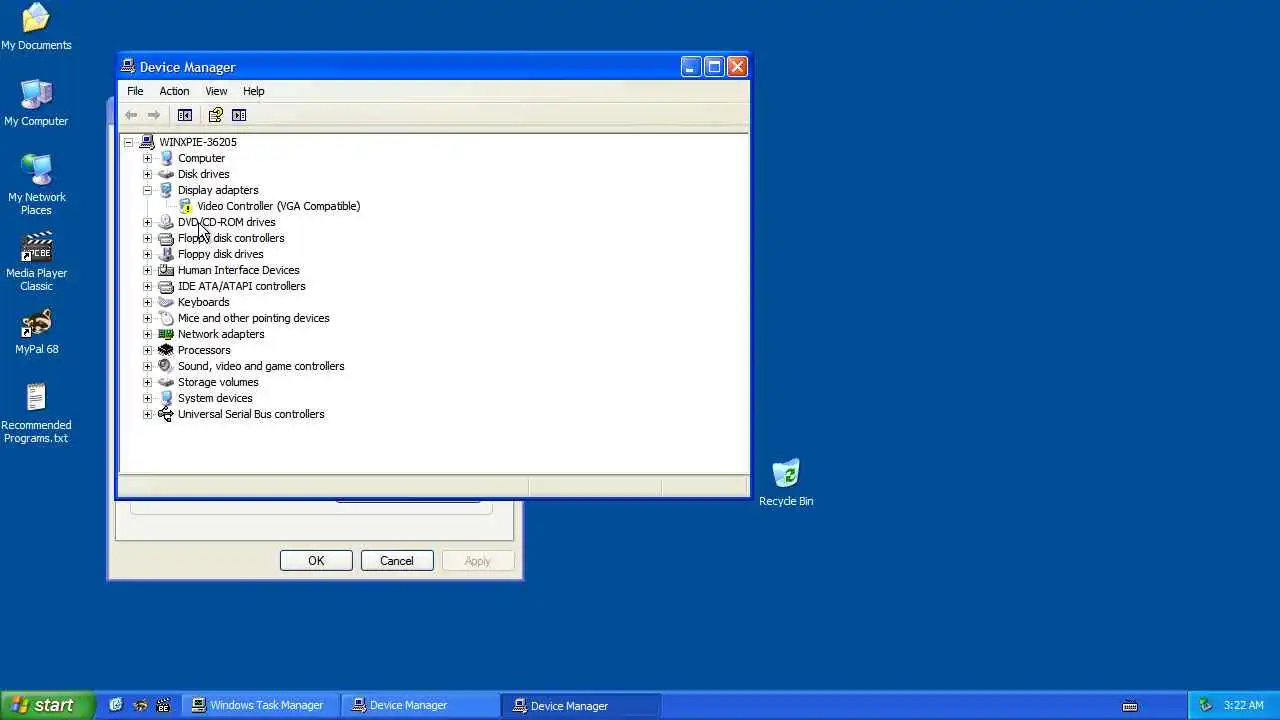Viewport: 1280px width, 720px height.
Task: Open the View menu
Action: tap(216, 91)
